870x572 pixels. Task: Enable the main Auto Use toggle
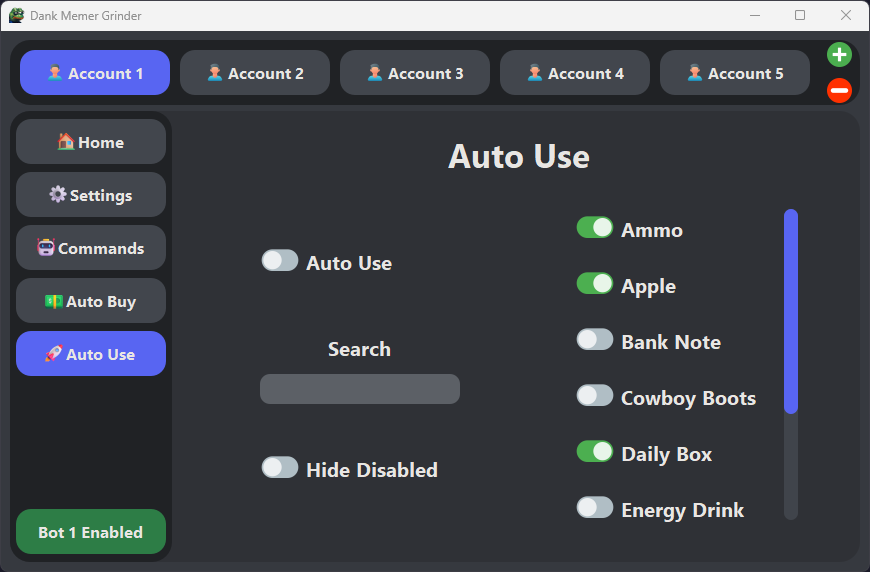tap(280, 260)
